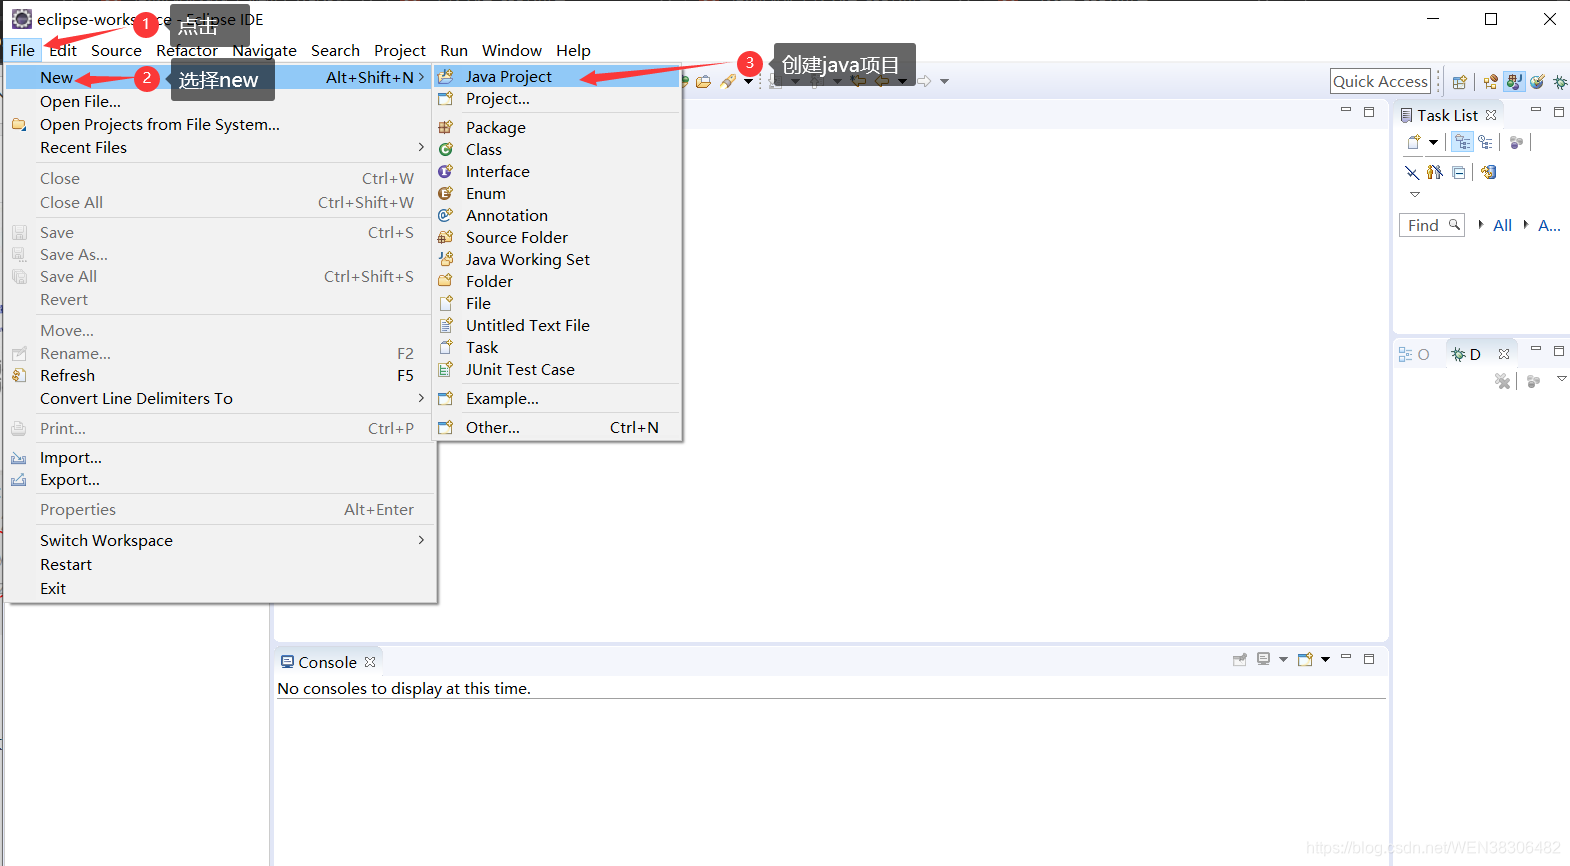Switch to the Java EE perspective icon

click(1491, 82)
